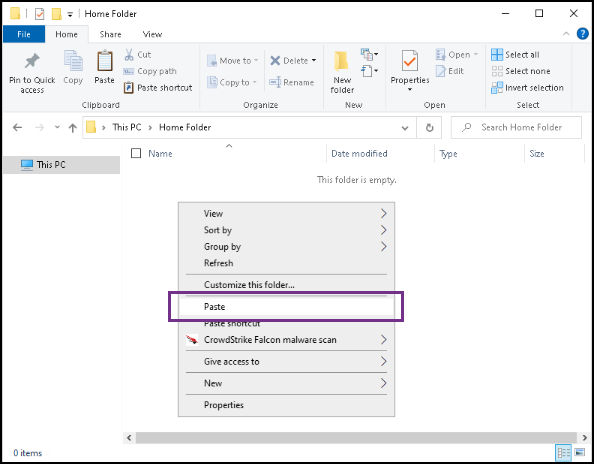Switch to the View ribbon tab

point(152,34)
